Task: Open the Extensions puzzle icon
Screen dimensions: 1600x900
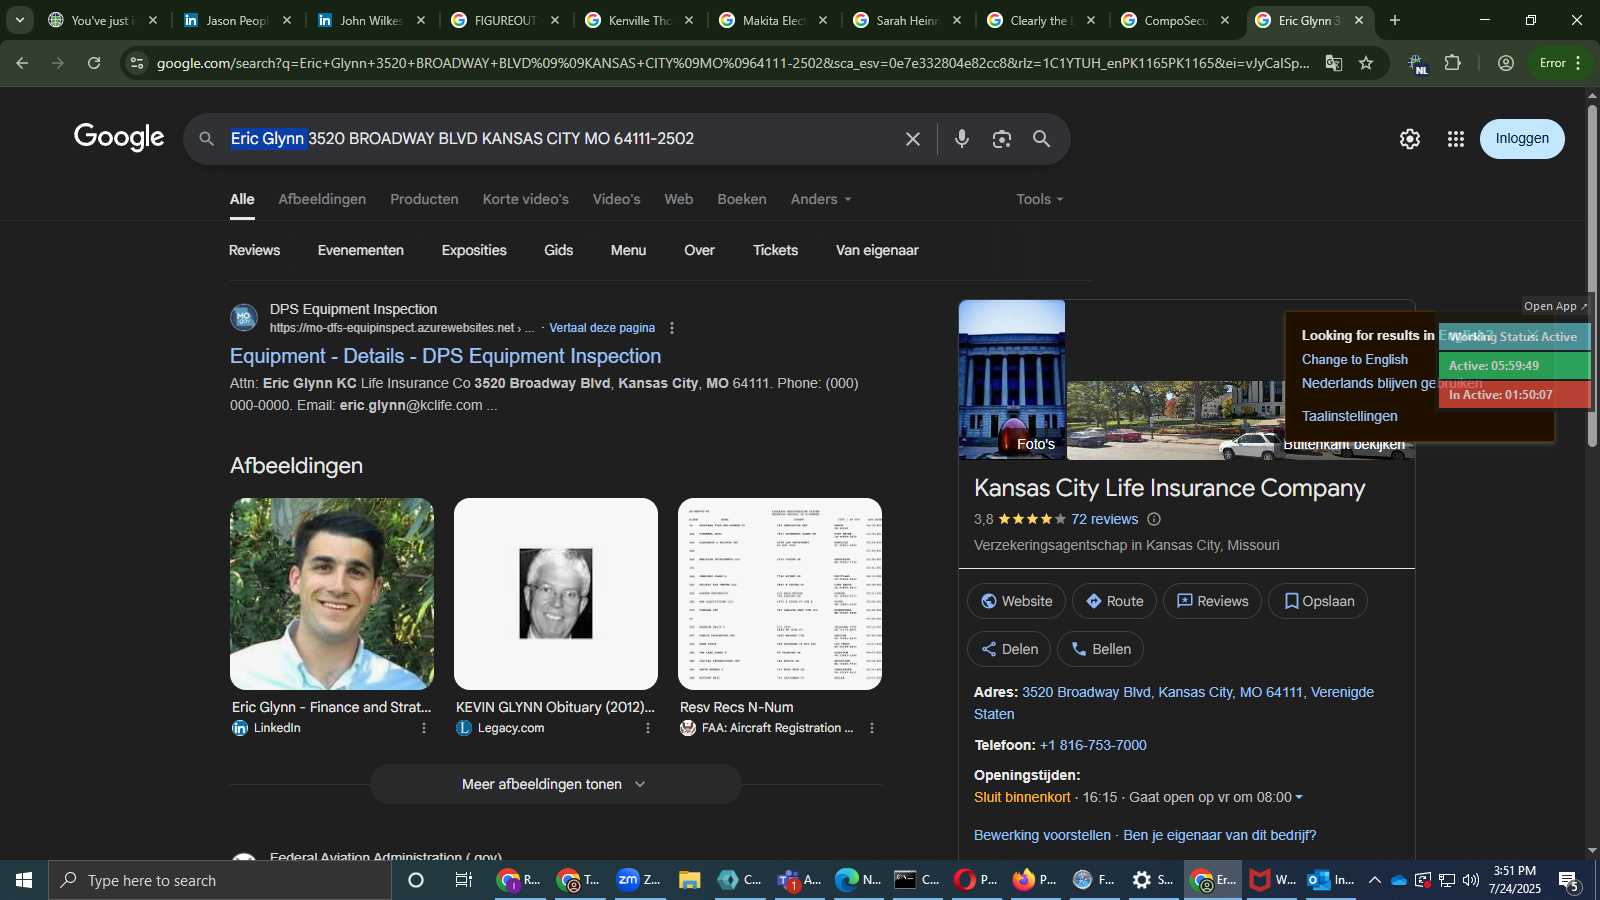Action: click(1453, 63)
